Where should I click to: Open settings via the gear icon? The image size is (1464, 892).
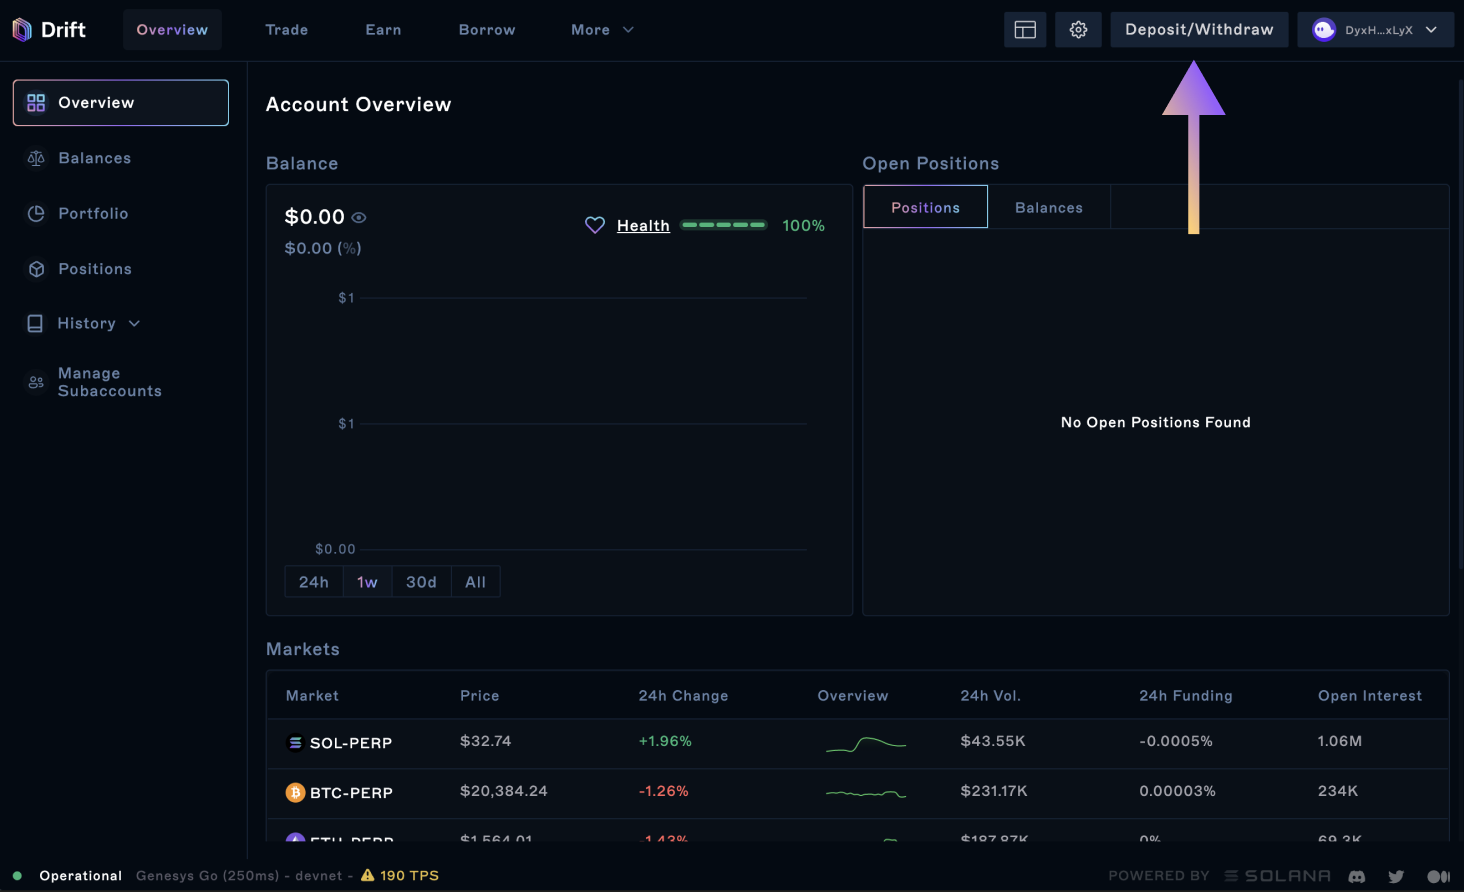1078,30
